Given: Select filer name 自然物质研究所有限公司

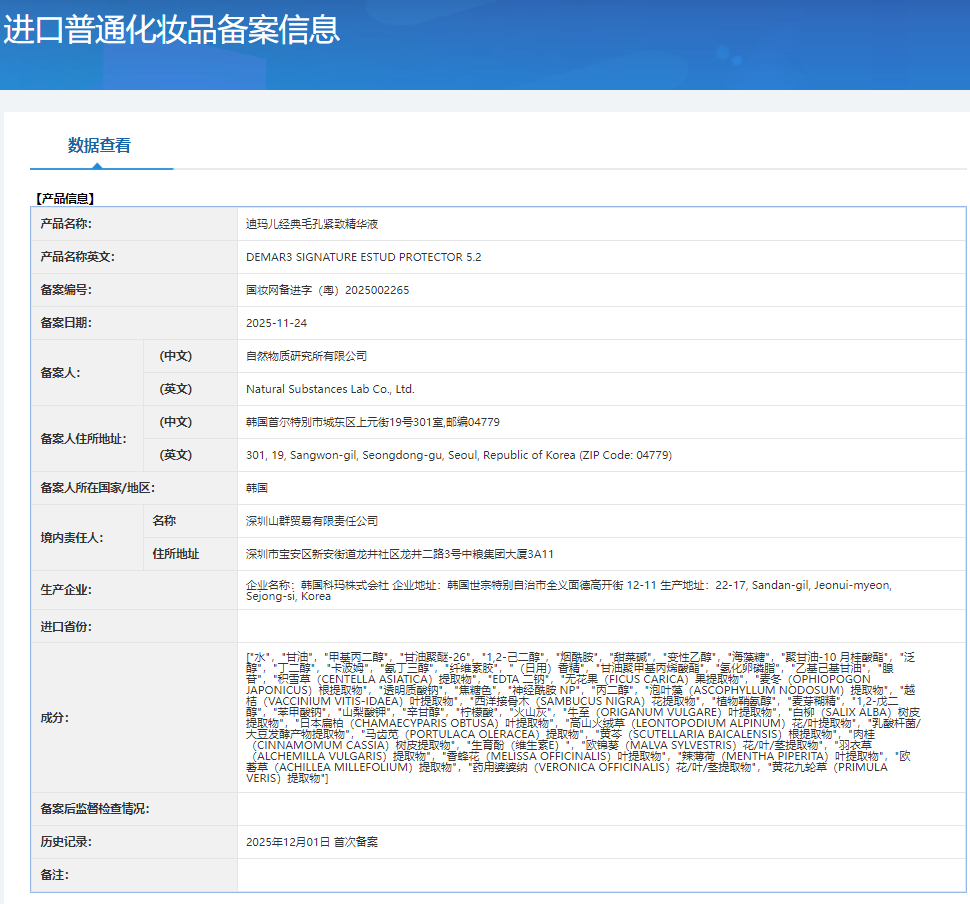Looking at the screenshot, I should point(306,356).
